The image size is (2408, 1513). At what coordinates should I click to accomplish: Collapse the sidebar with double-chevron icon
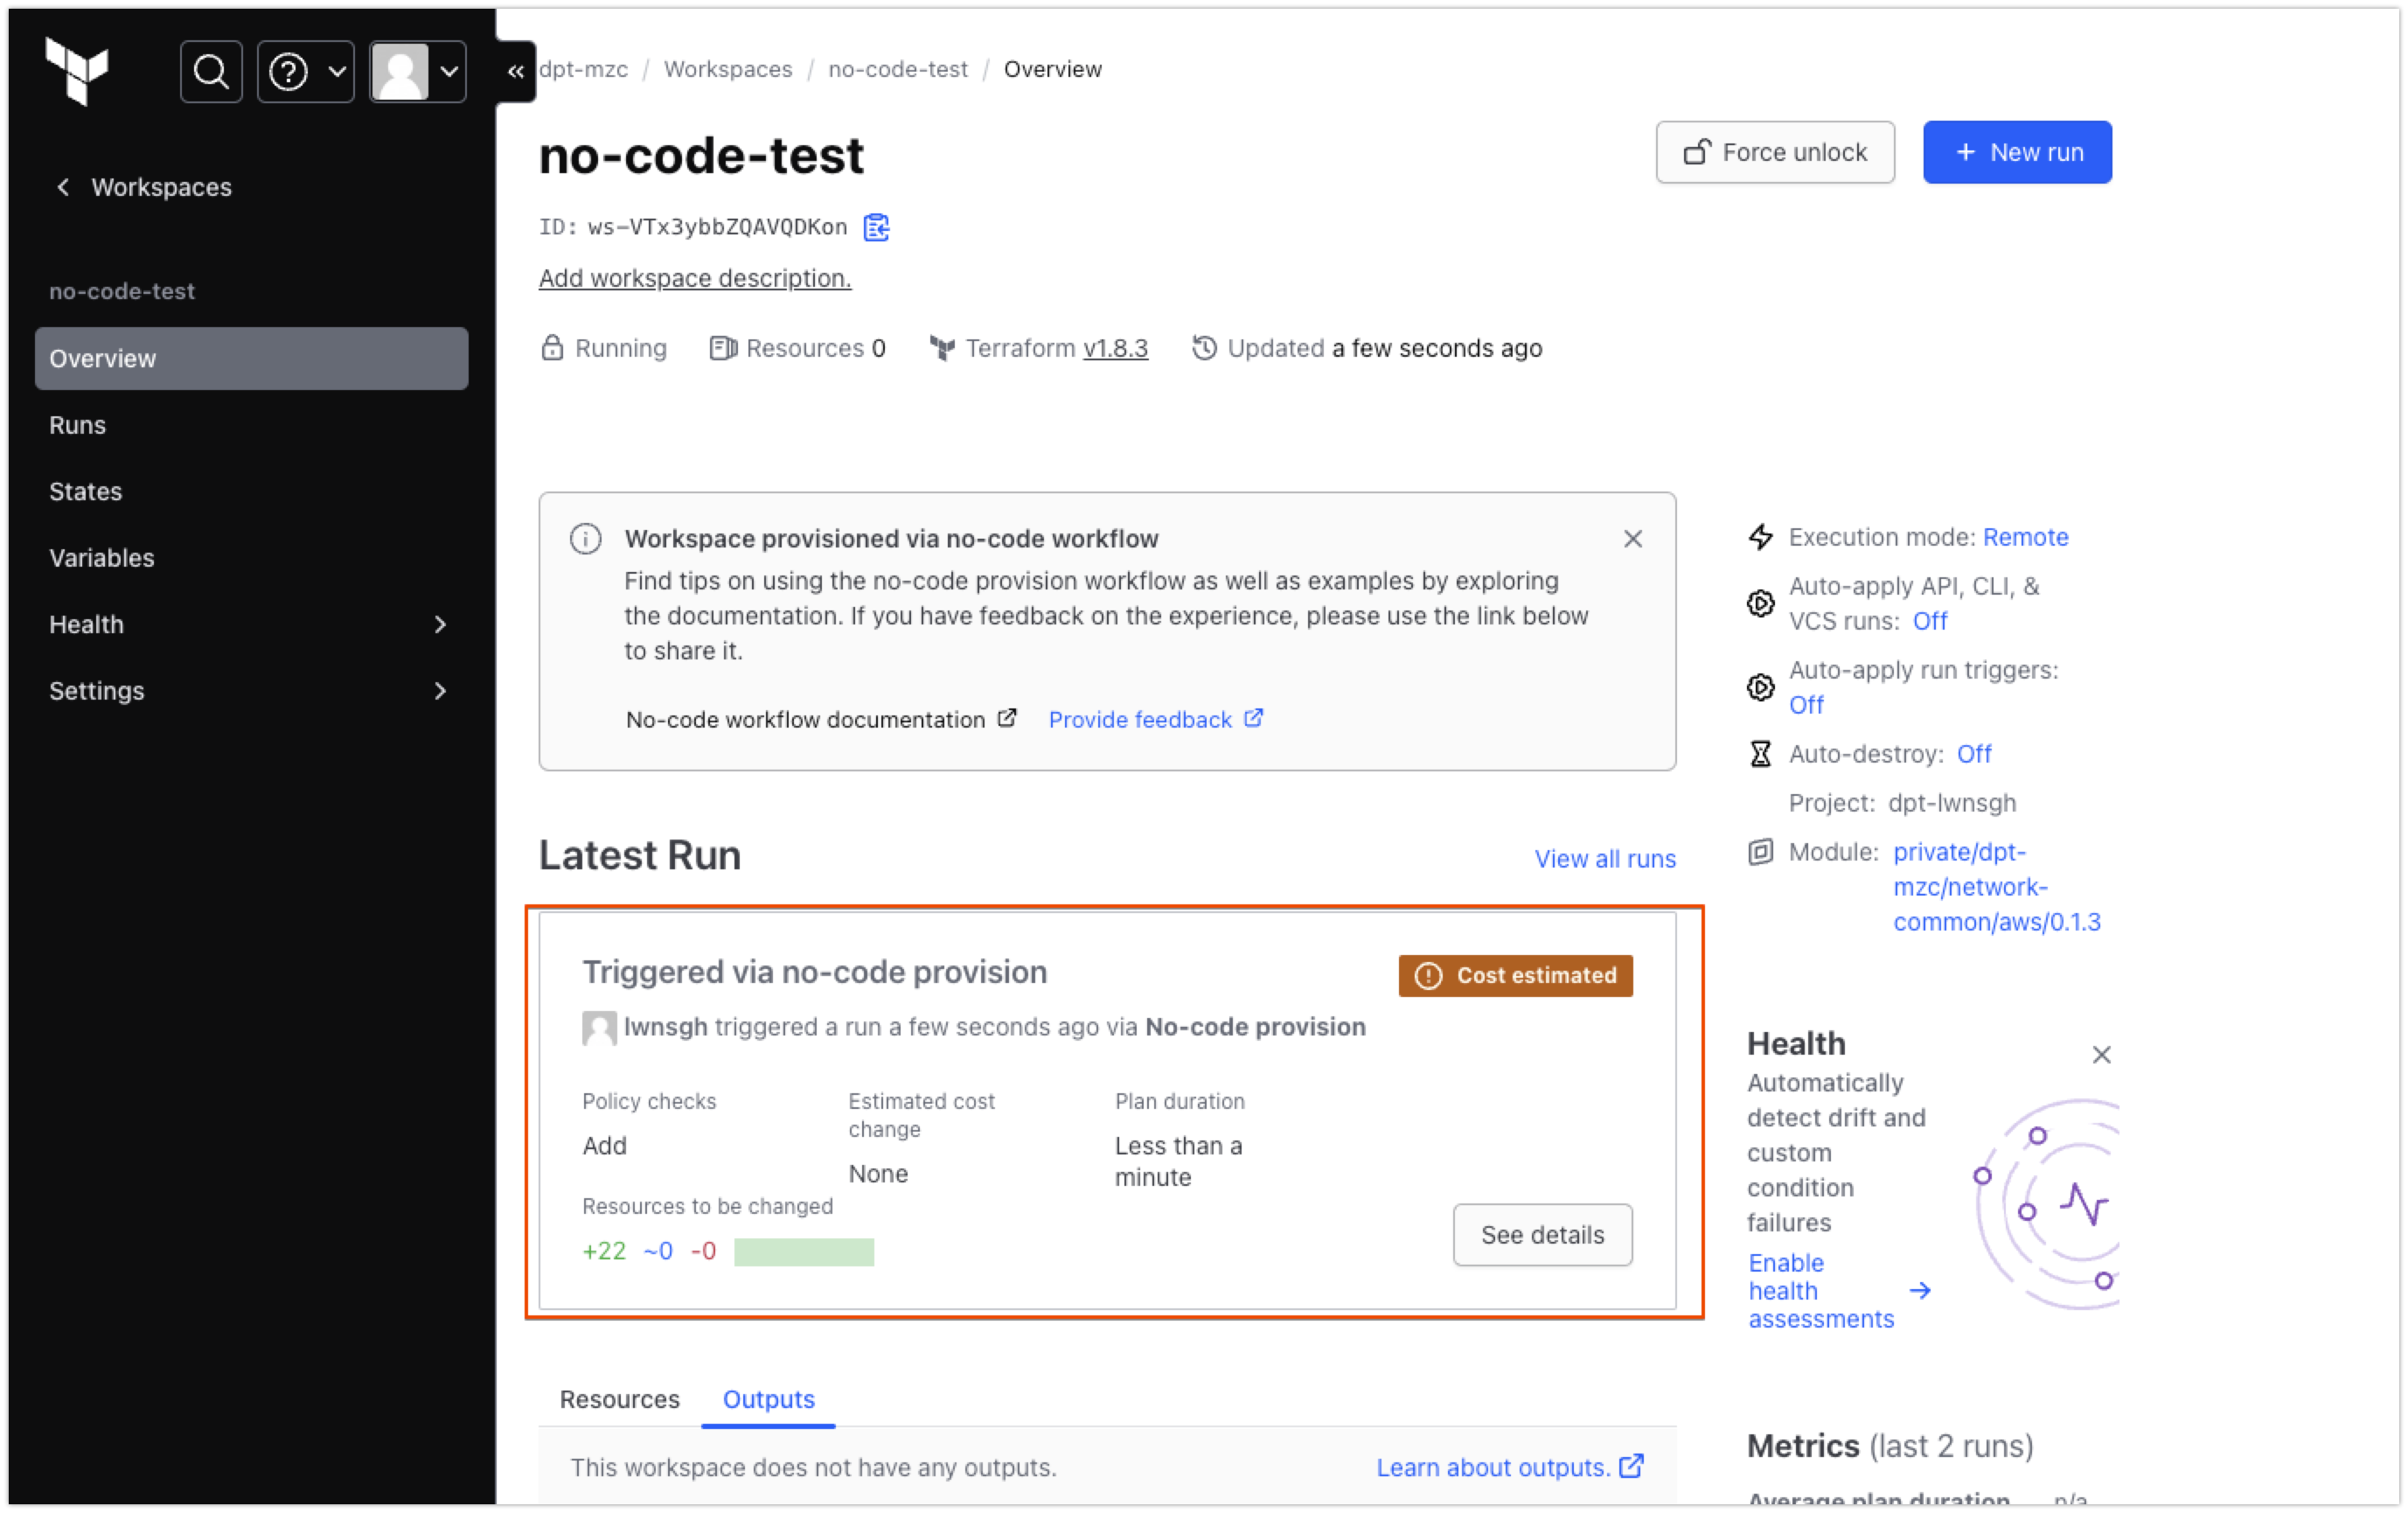pyautogui.click(x=516, y=72)
